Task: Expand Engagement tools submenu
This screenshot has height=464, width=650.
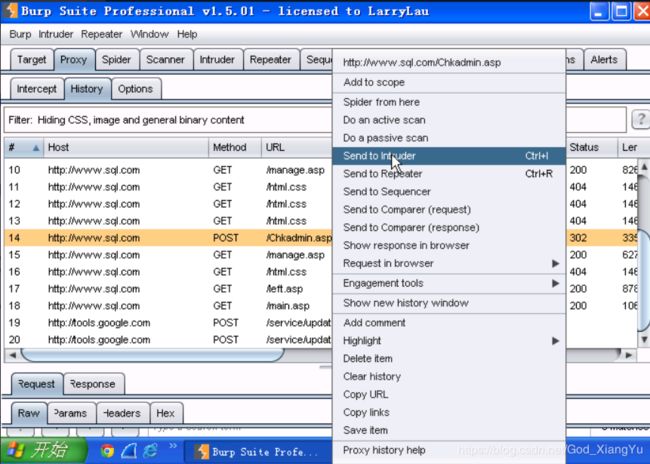Action: [449, 283]
